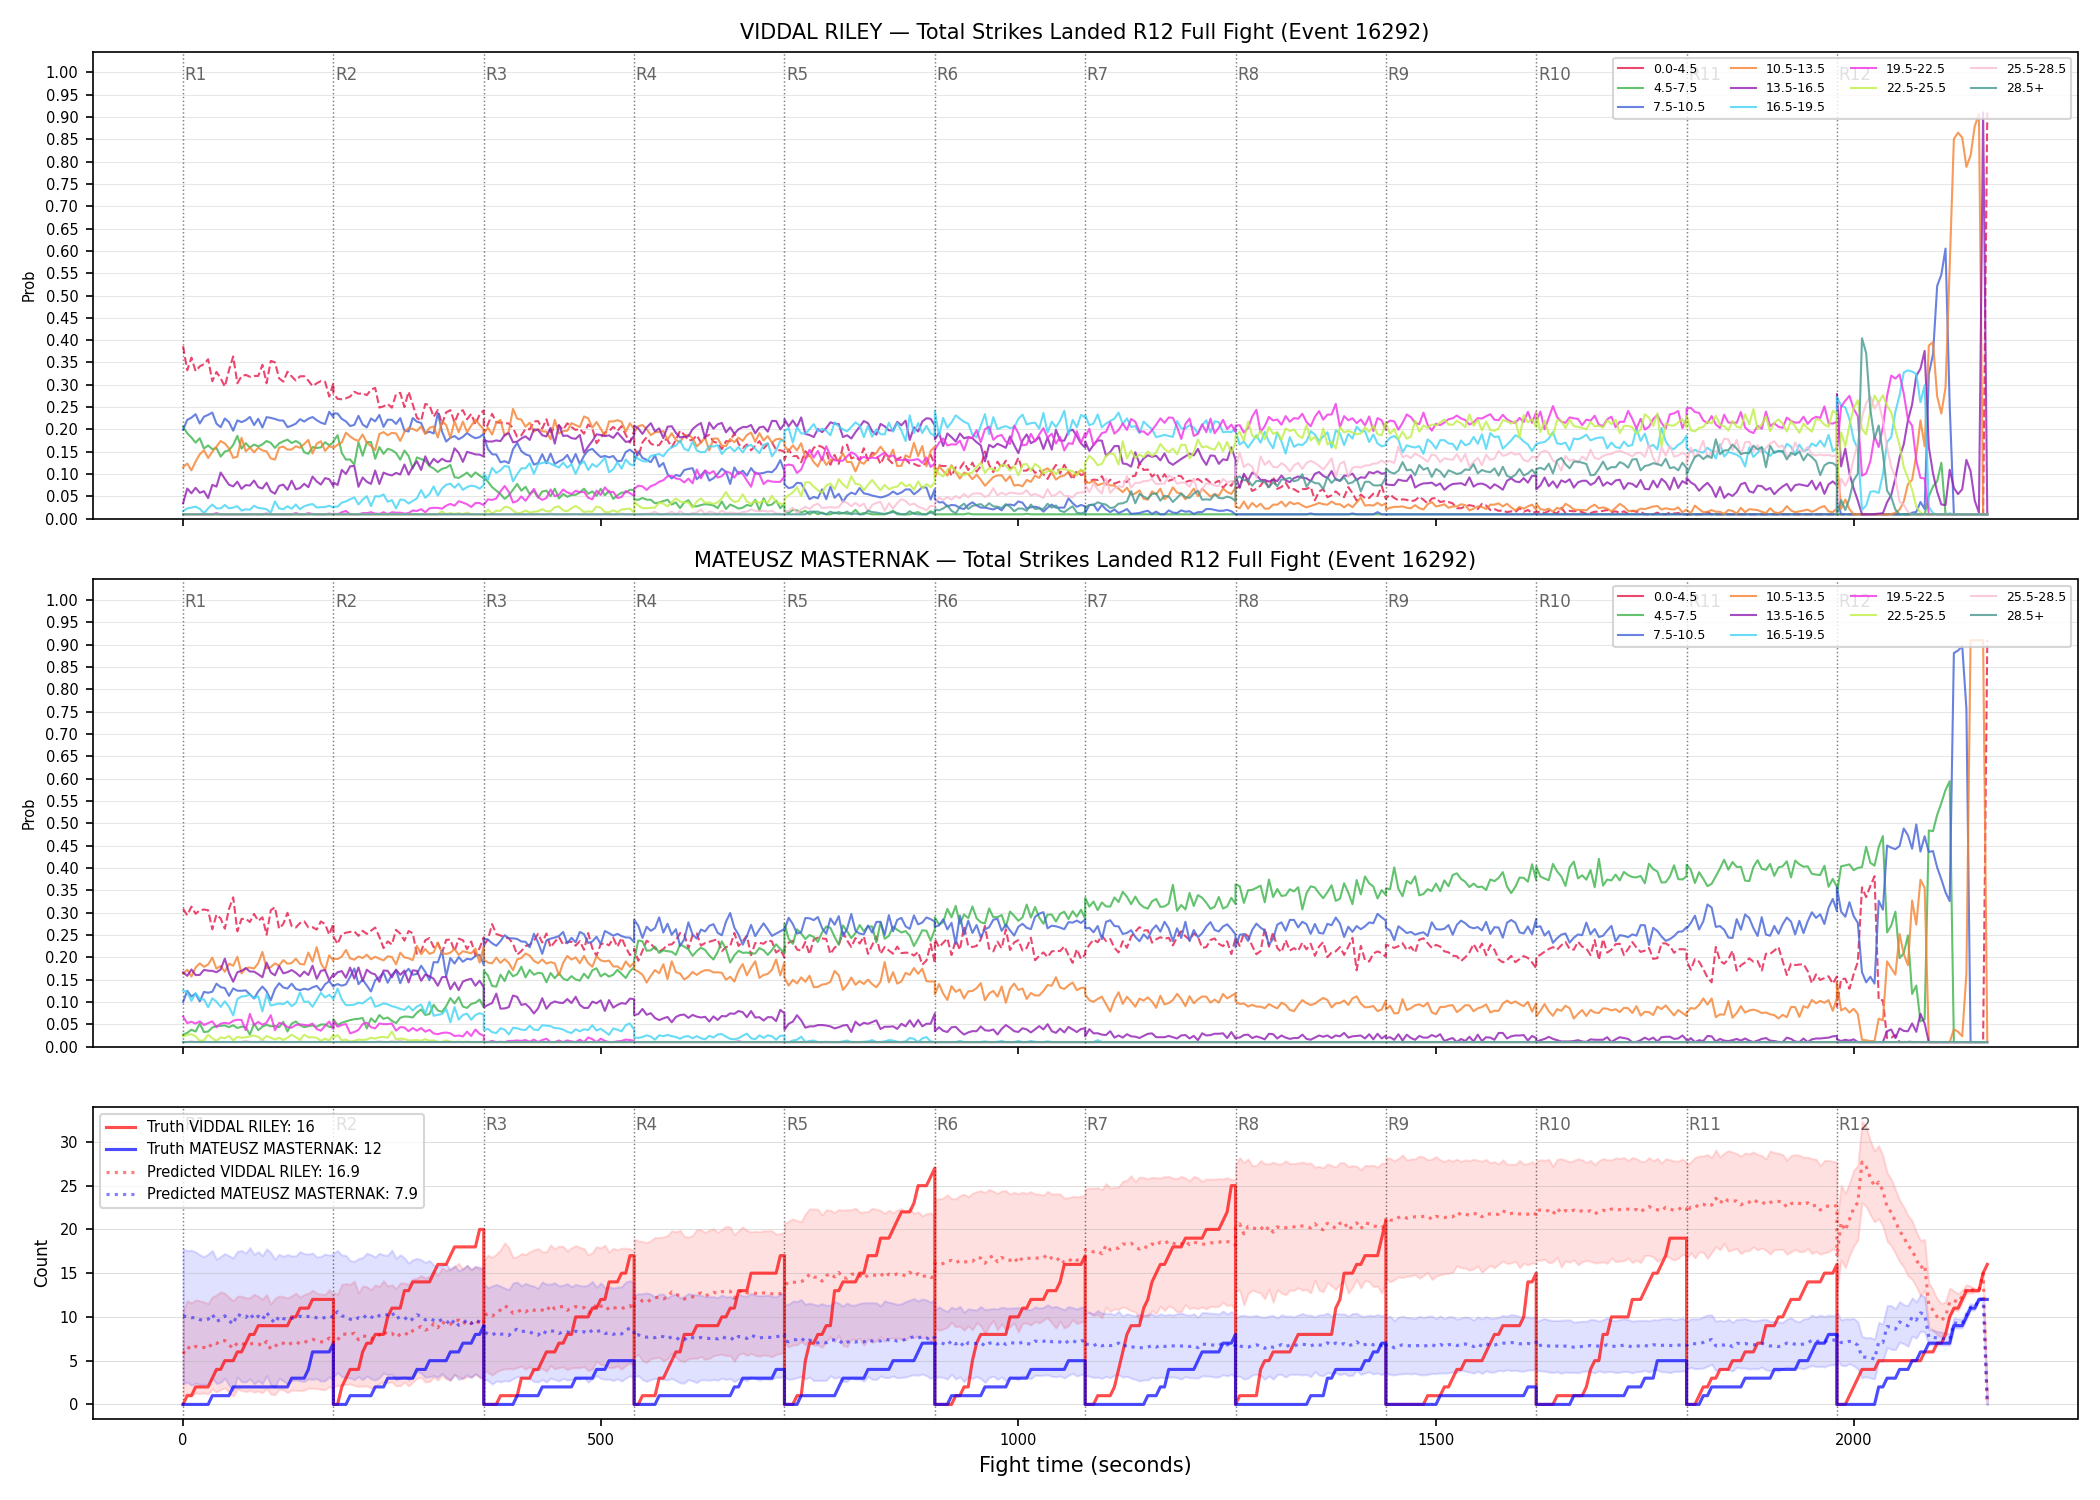
Task: Click R11 round marker in Count chart
Action: click(1705, 1124)
